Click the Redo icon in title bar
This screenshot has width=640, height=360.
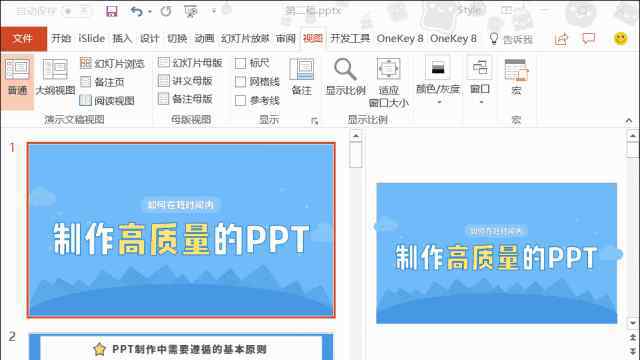tap(166, 11)
